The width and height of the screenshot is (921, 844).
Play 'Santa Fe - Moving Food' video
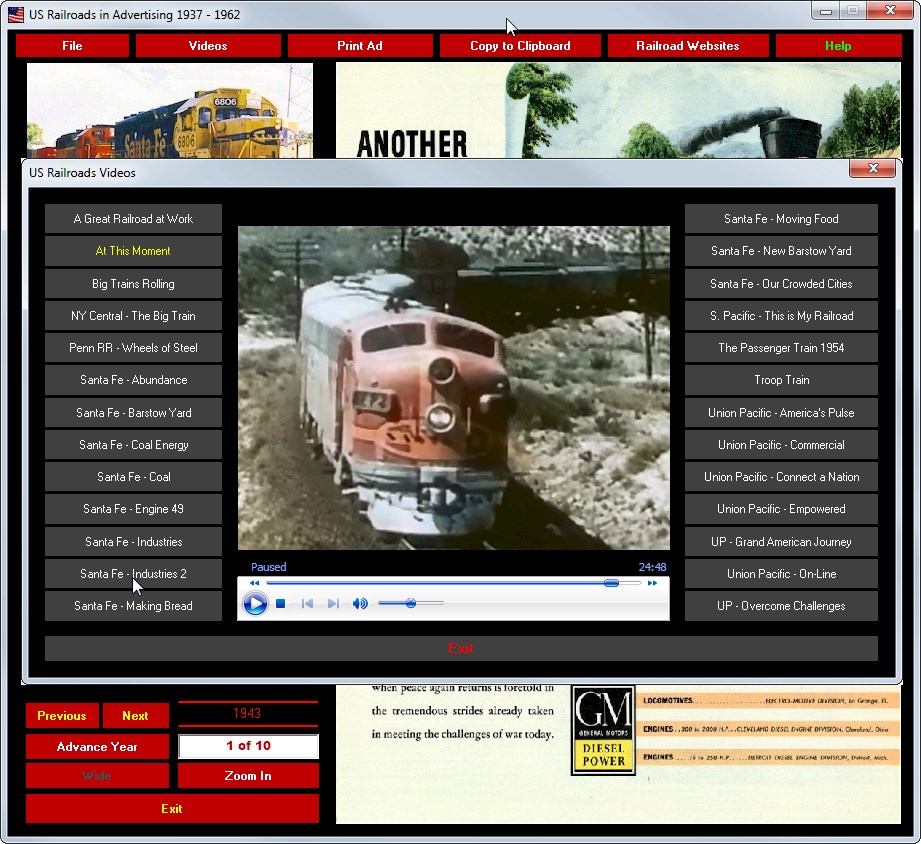tap(781, 218)
